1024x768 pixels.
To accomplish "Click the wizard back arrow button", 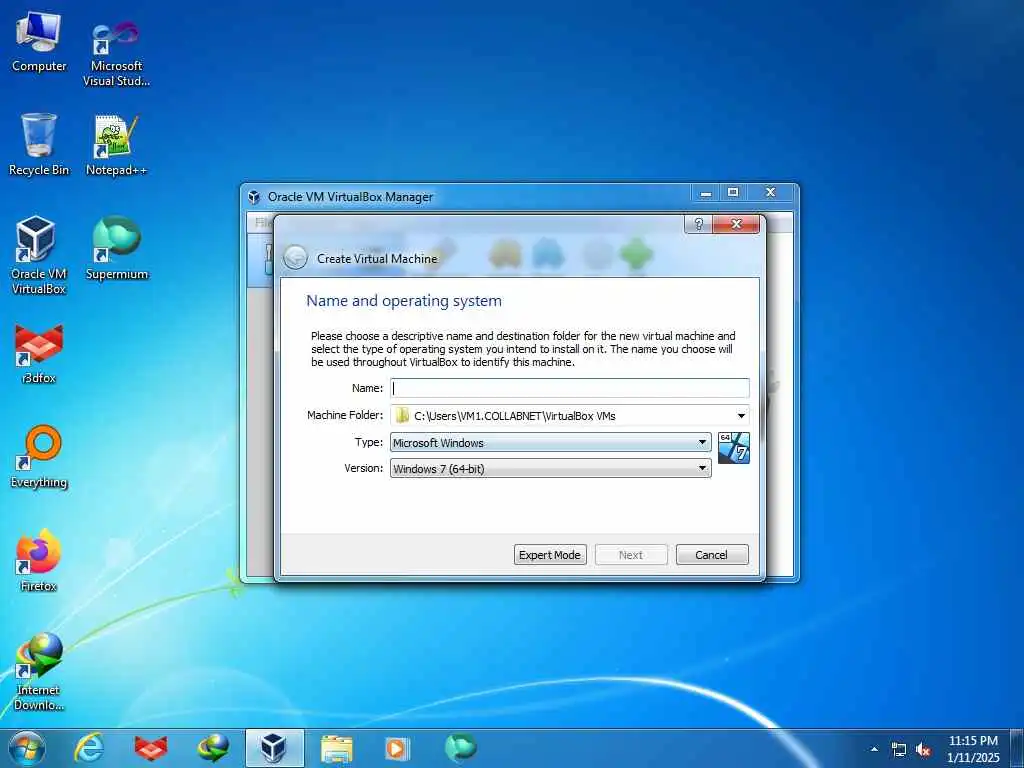I will (295, 258).
